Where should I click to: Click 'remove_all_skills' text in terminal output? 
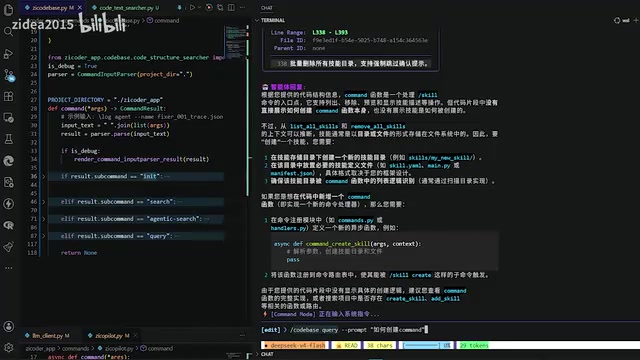378,126
